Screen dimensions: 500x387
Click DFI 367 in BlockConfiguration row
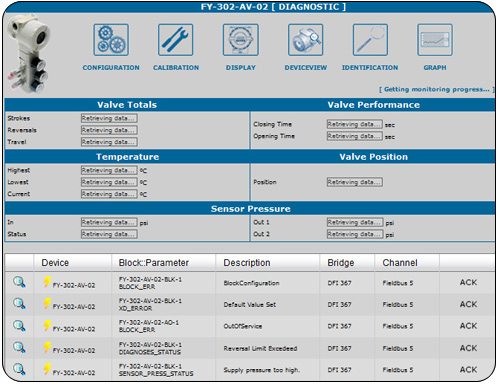point(339,283)
